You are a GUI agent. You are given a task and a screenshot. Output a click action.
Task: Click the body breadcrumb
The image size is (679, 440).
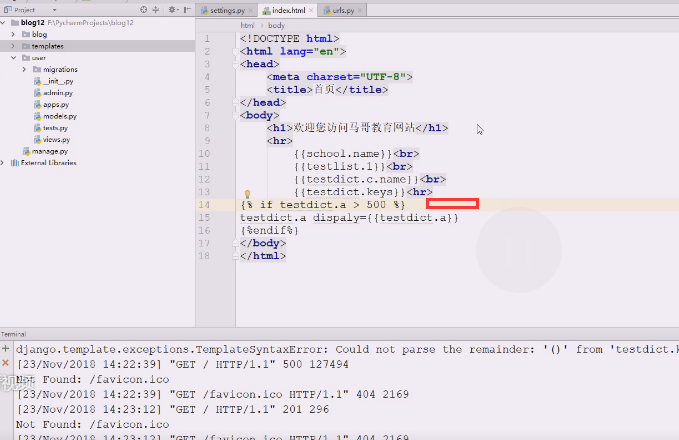pos(276,26)
